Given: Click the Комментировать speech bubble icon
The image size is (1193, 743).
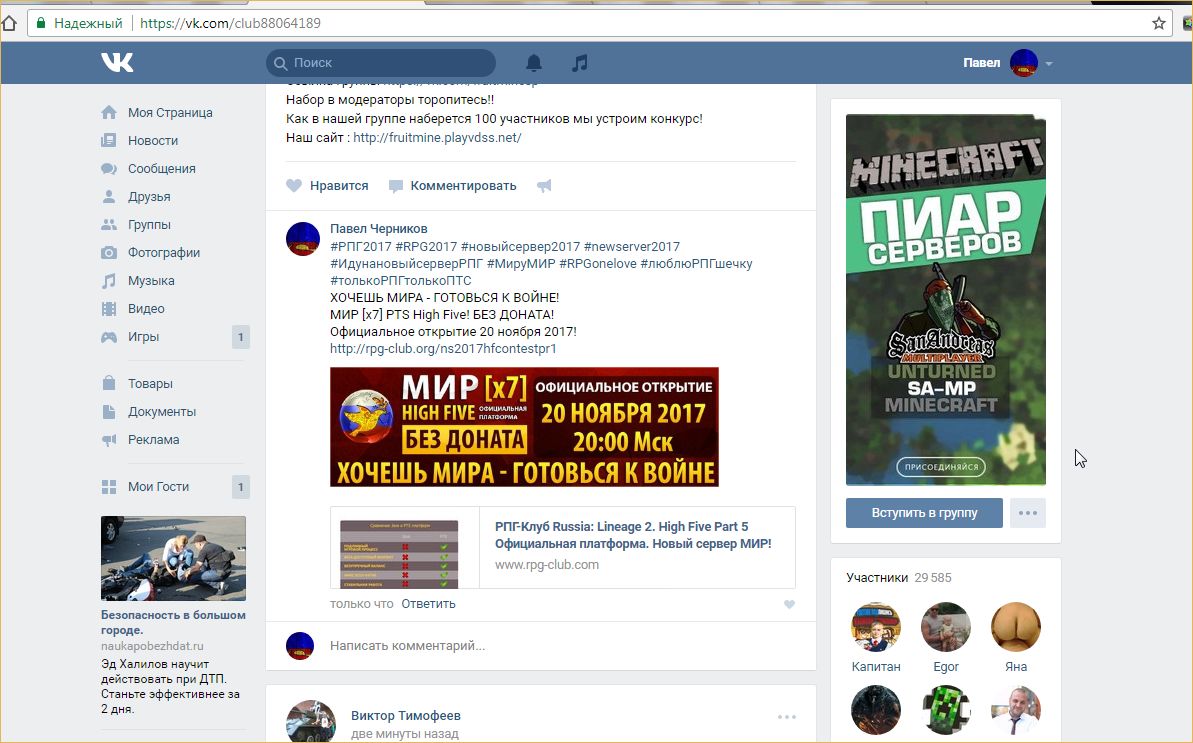Looking at the screenshot, I should 396,186.
